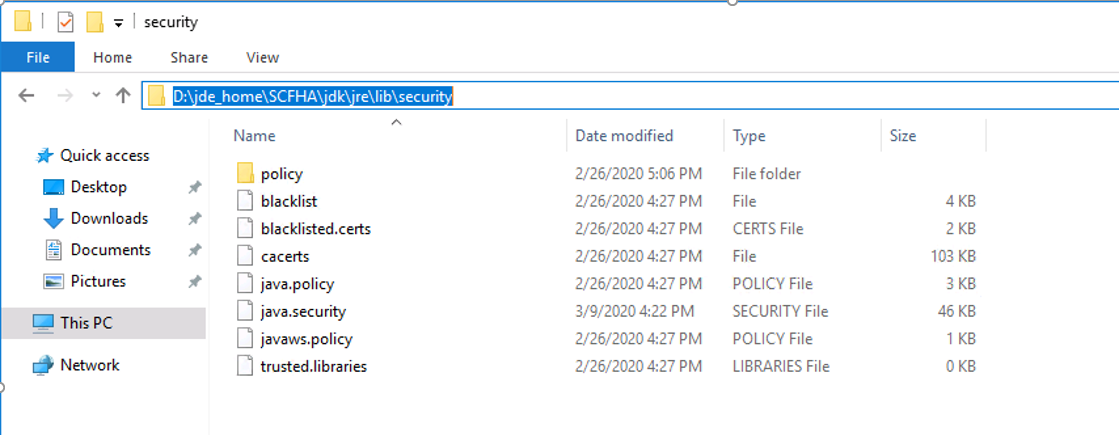This screenshot has width=1119, height=435.
Task: Switch to the Share ribbon tab
Action: point(189,58)
